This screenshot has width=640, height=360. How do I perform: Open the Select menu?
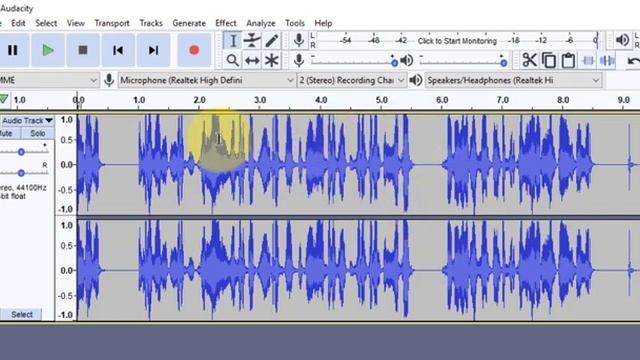[46, 23]
